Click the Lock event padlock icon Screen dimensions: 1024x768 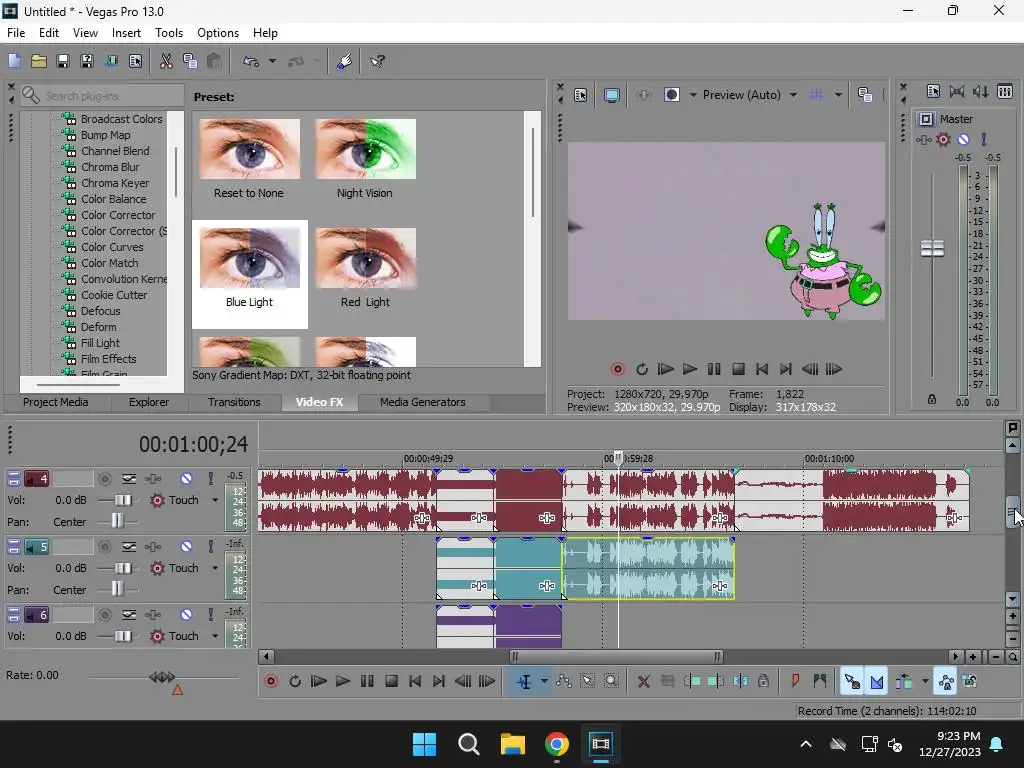tap(763, 682)
